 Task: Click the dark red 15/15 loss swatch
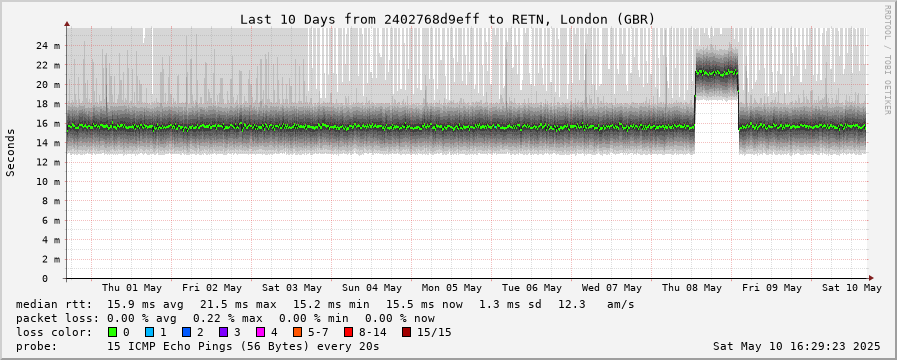(406, 332)
